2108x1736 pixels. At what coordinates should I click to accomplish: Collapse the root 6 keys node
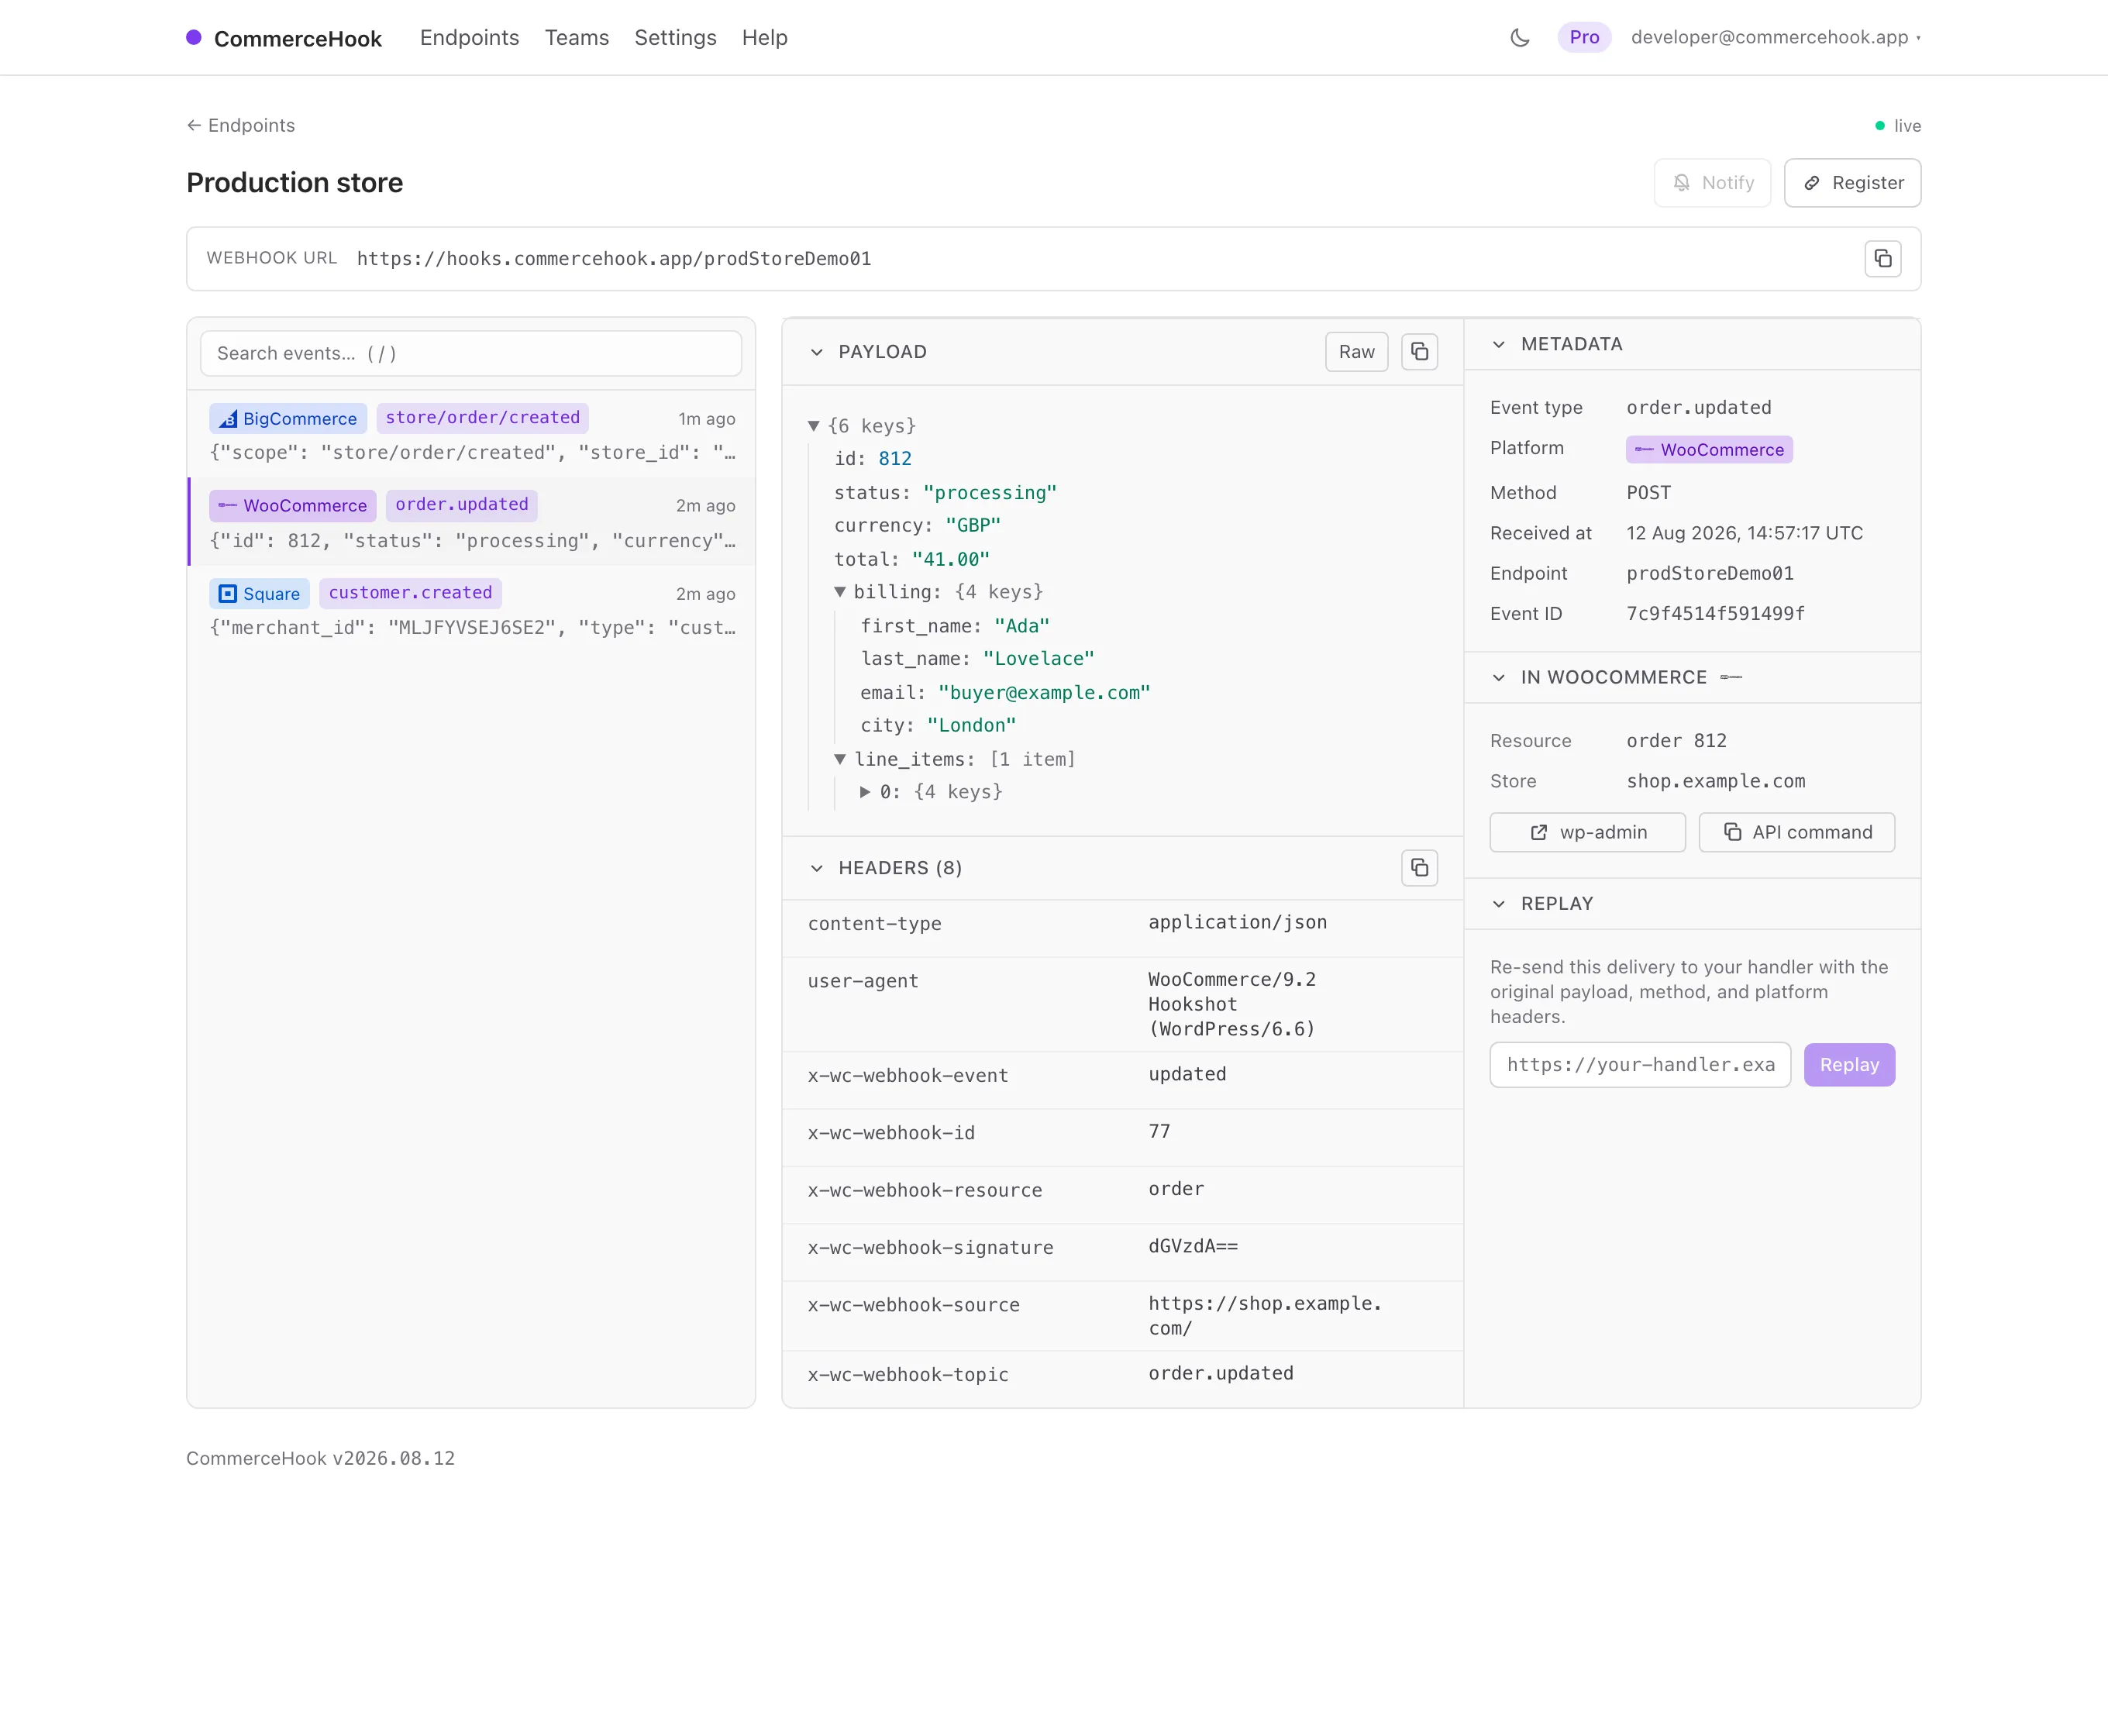pyautogui.click(x=813, y=426)
